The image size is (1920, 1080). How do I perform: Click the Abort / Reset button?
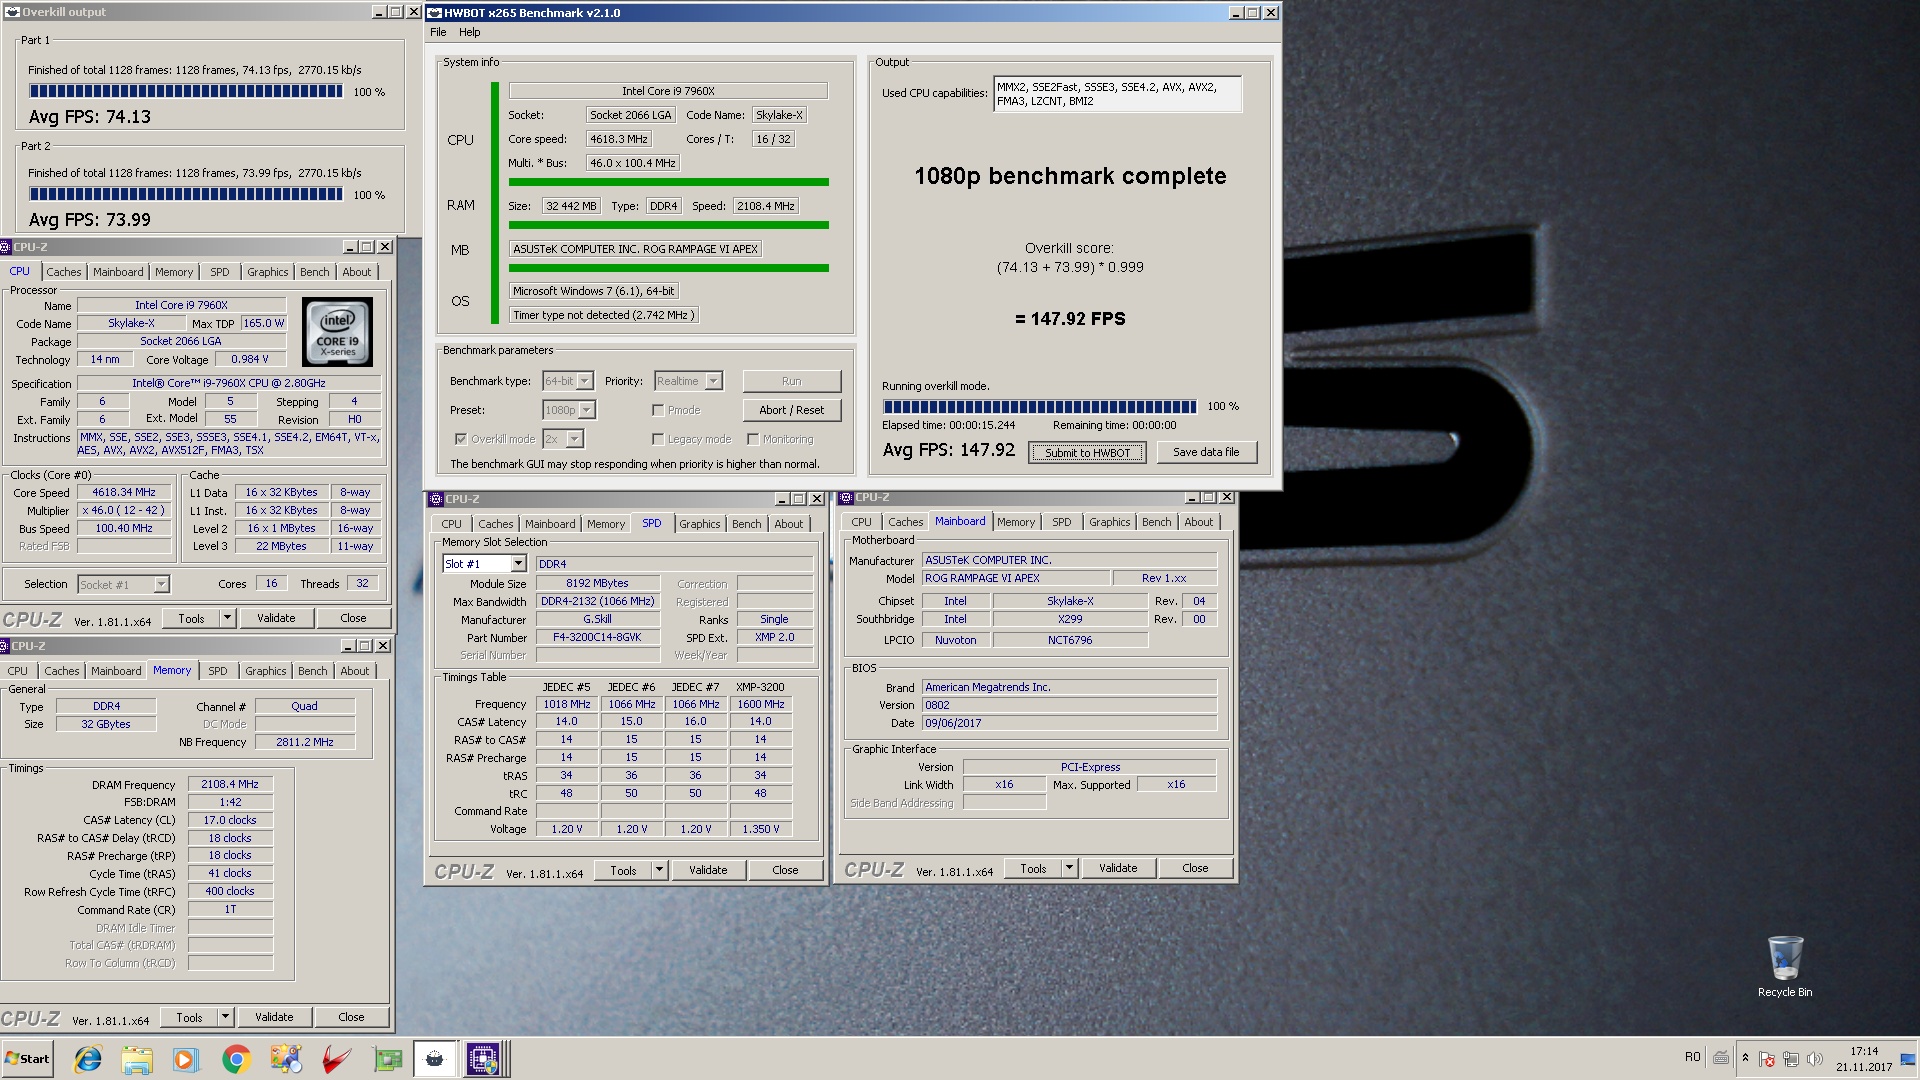coord(792,410)
